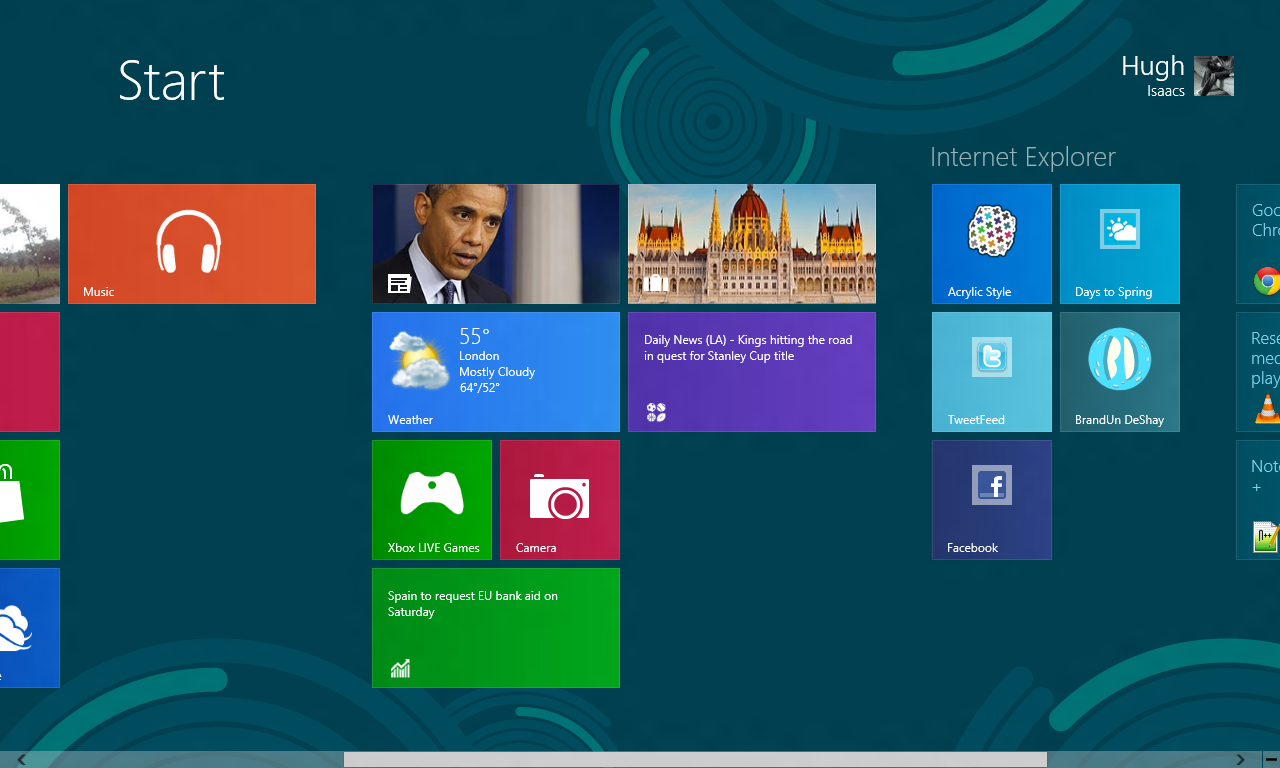Screen dimensions: 1280x768
Task: Click the zoom-out minus button at corner
Action: coord(1271,760)
